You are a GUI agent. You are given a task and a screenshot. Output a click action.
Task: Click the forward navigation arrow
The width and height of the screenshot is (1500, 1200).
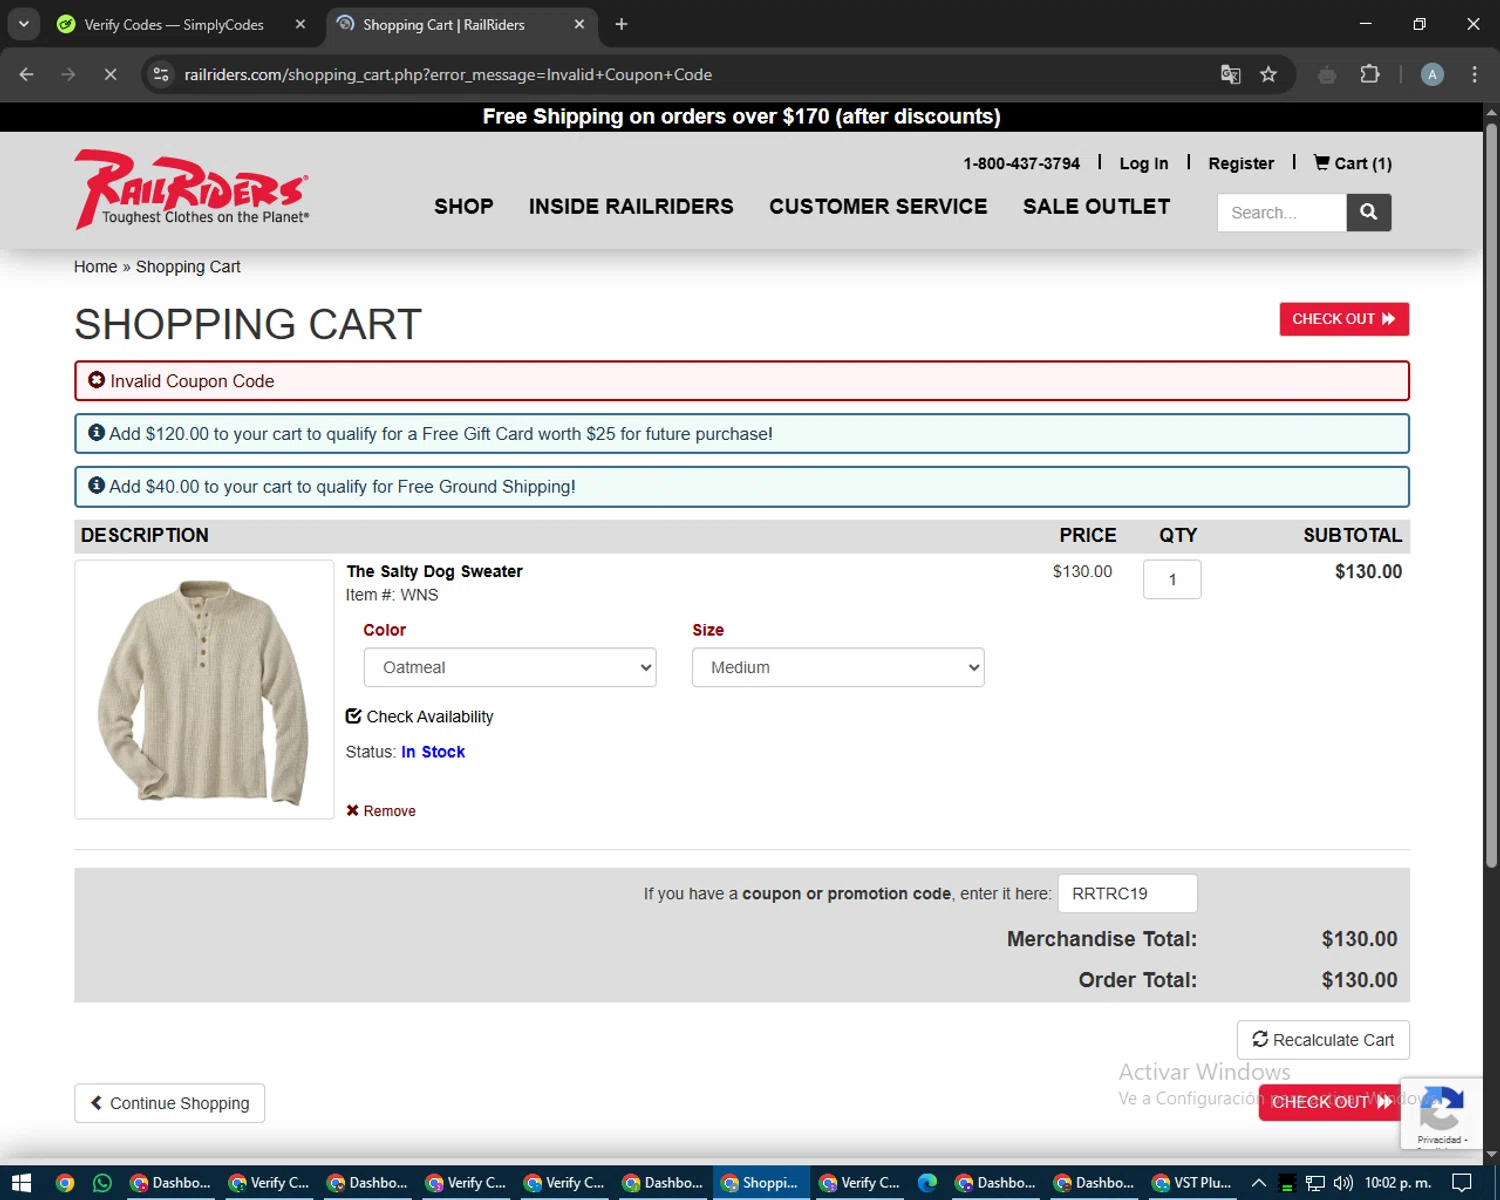click(x=68, y=74)
